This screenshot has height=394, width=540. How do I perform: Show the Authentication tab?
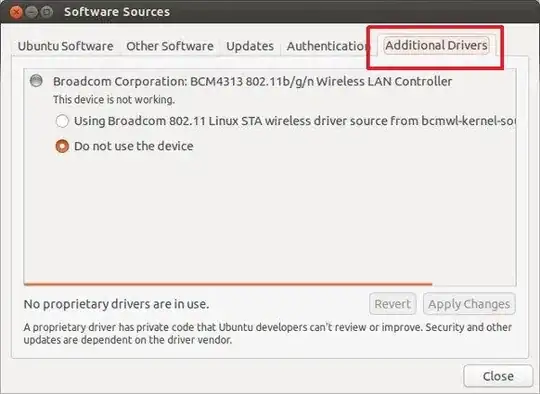(x=327, y=46)
